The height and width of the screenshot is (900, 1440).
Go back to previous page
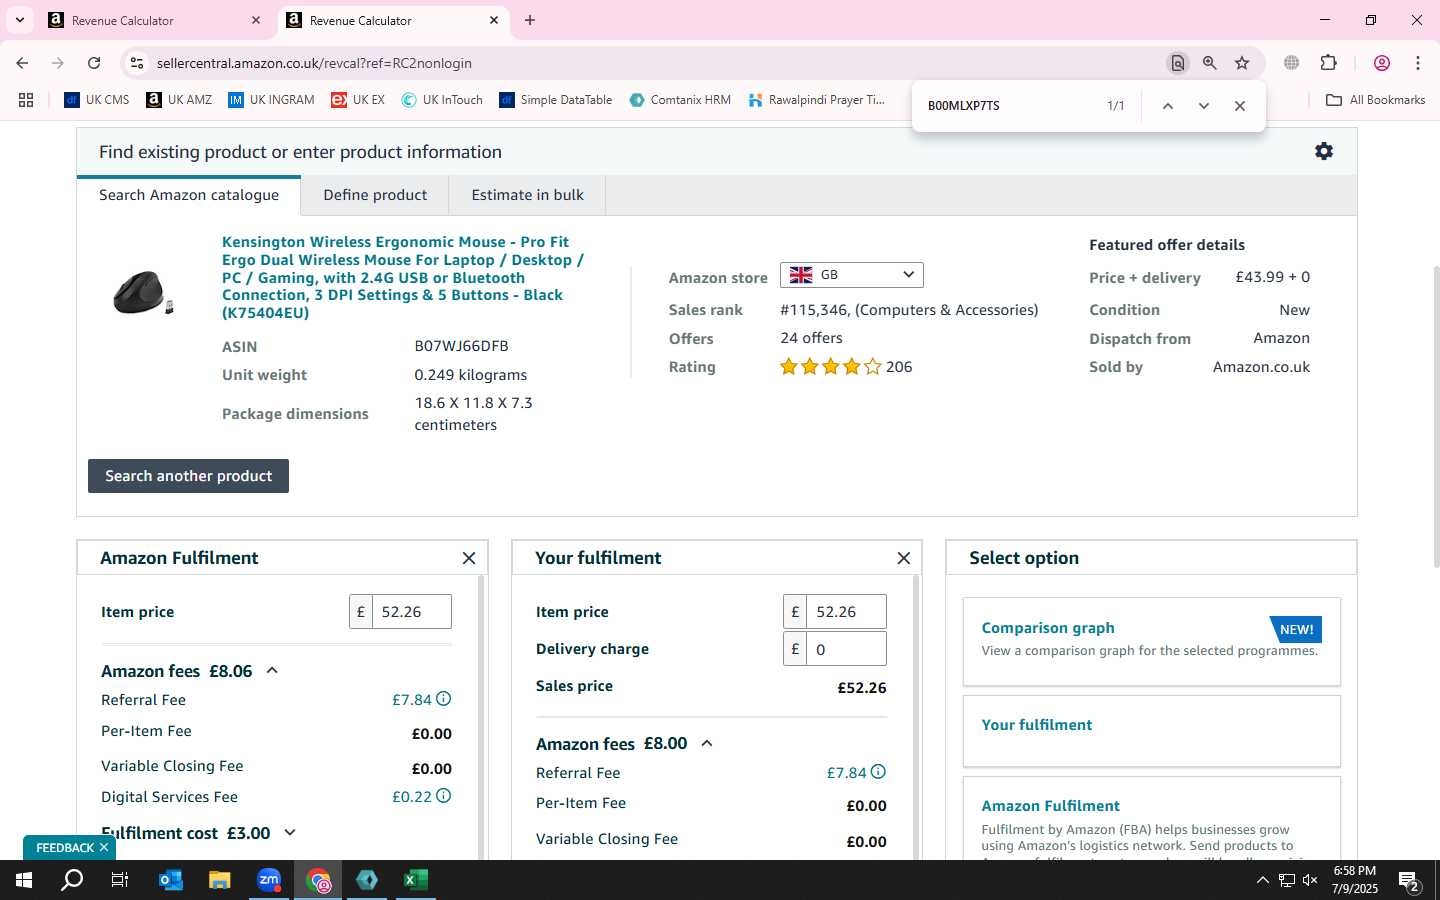[x=22, y=63]
